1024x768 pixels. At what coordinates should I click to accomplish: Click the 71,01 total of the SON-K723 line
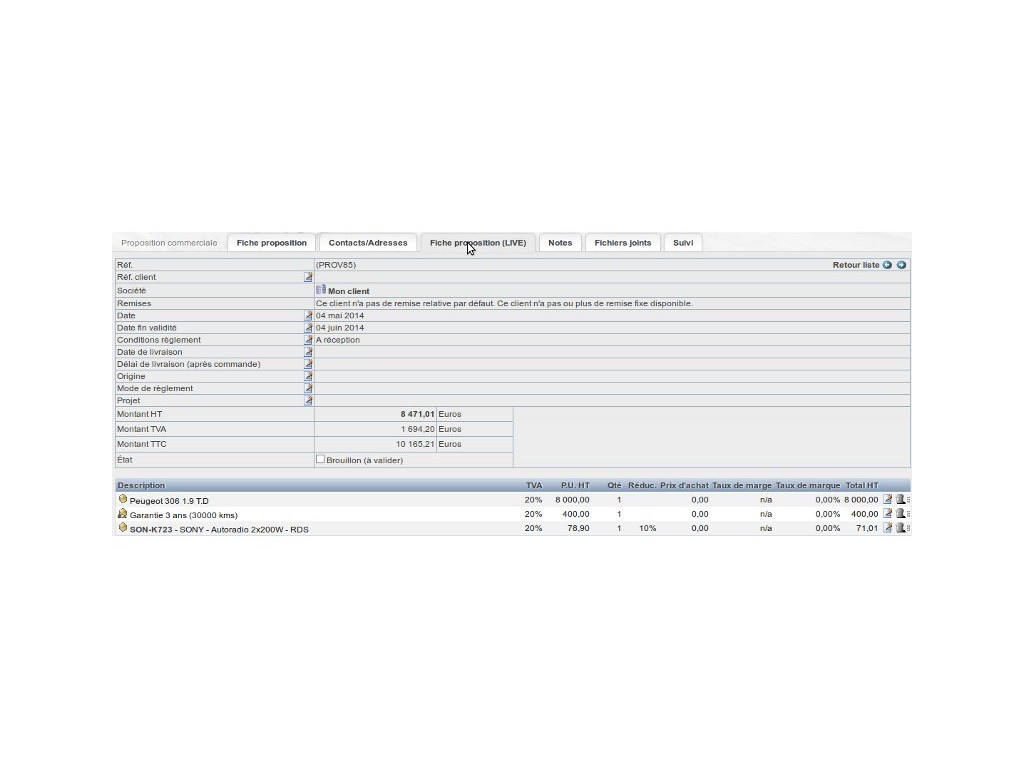pyautogui.click(x=867, y=528)
